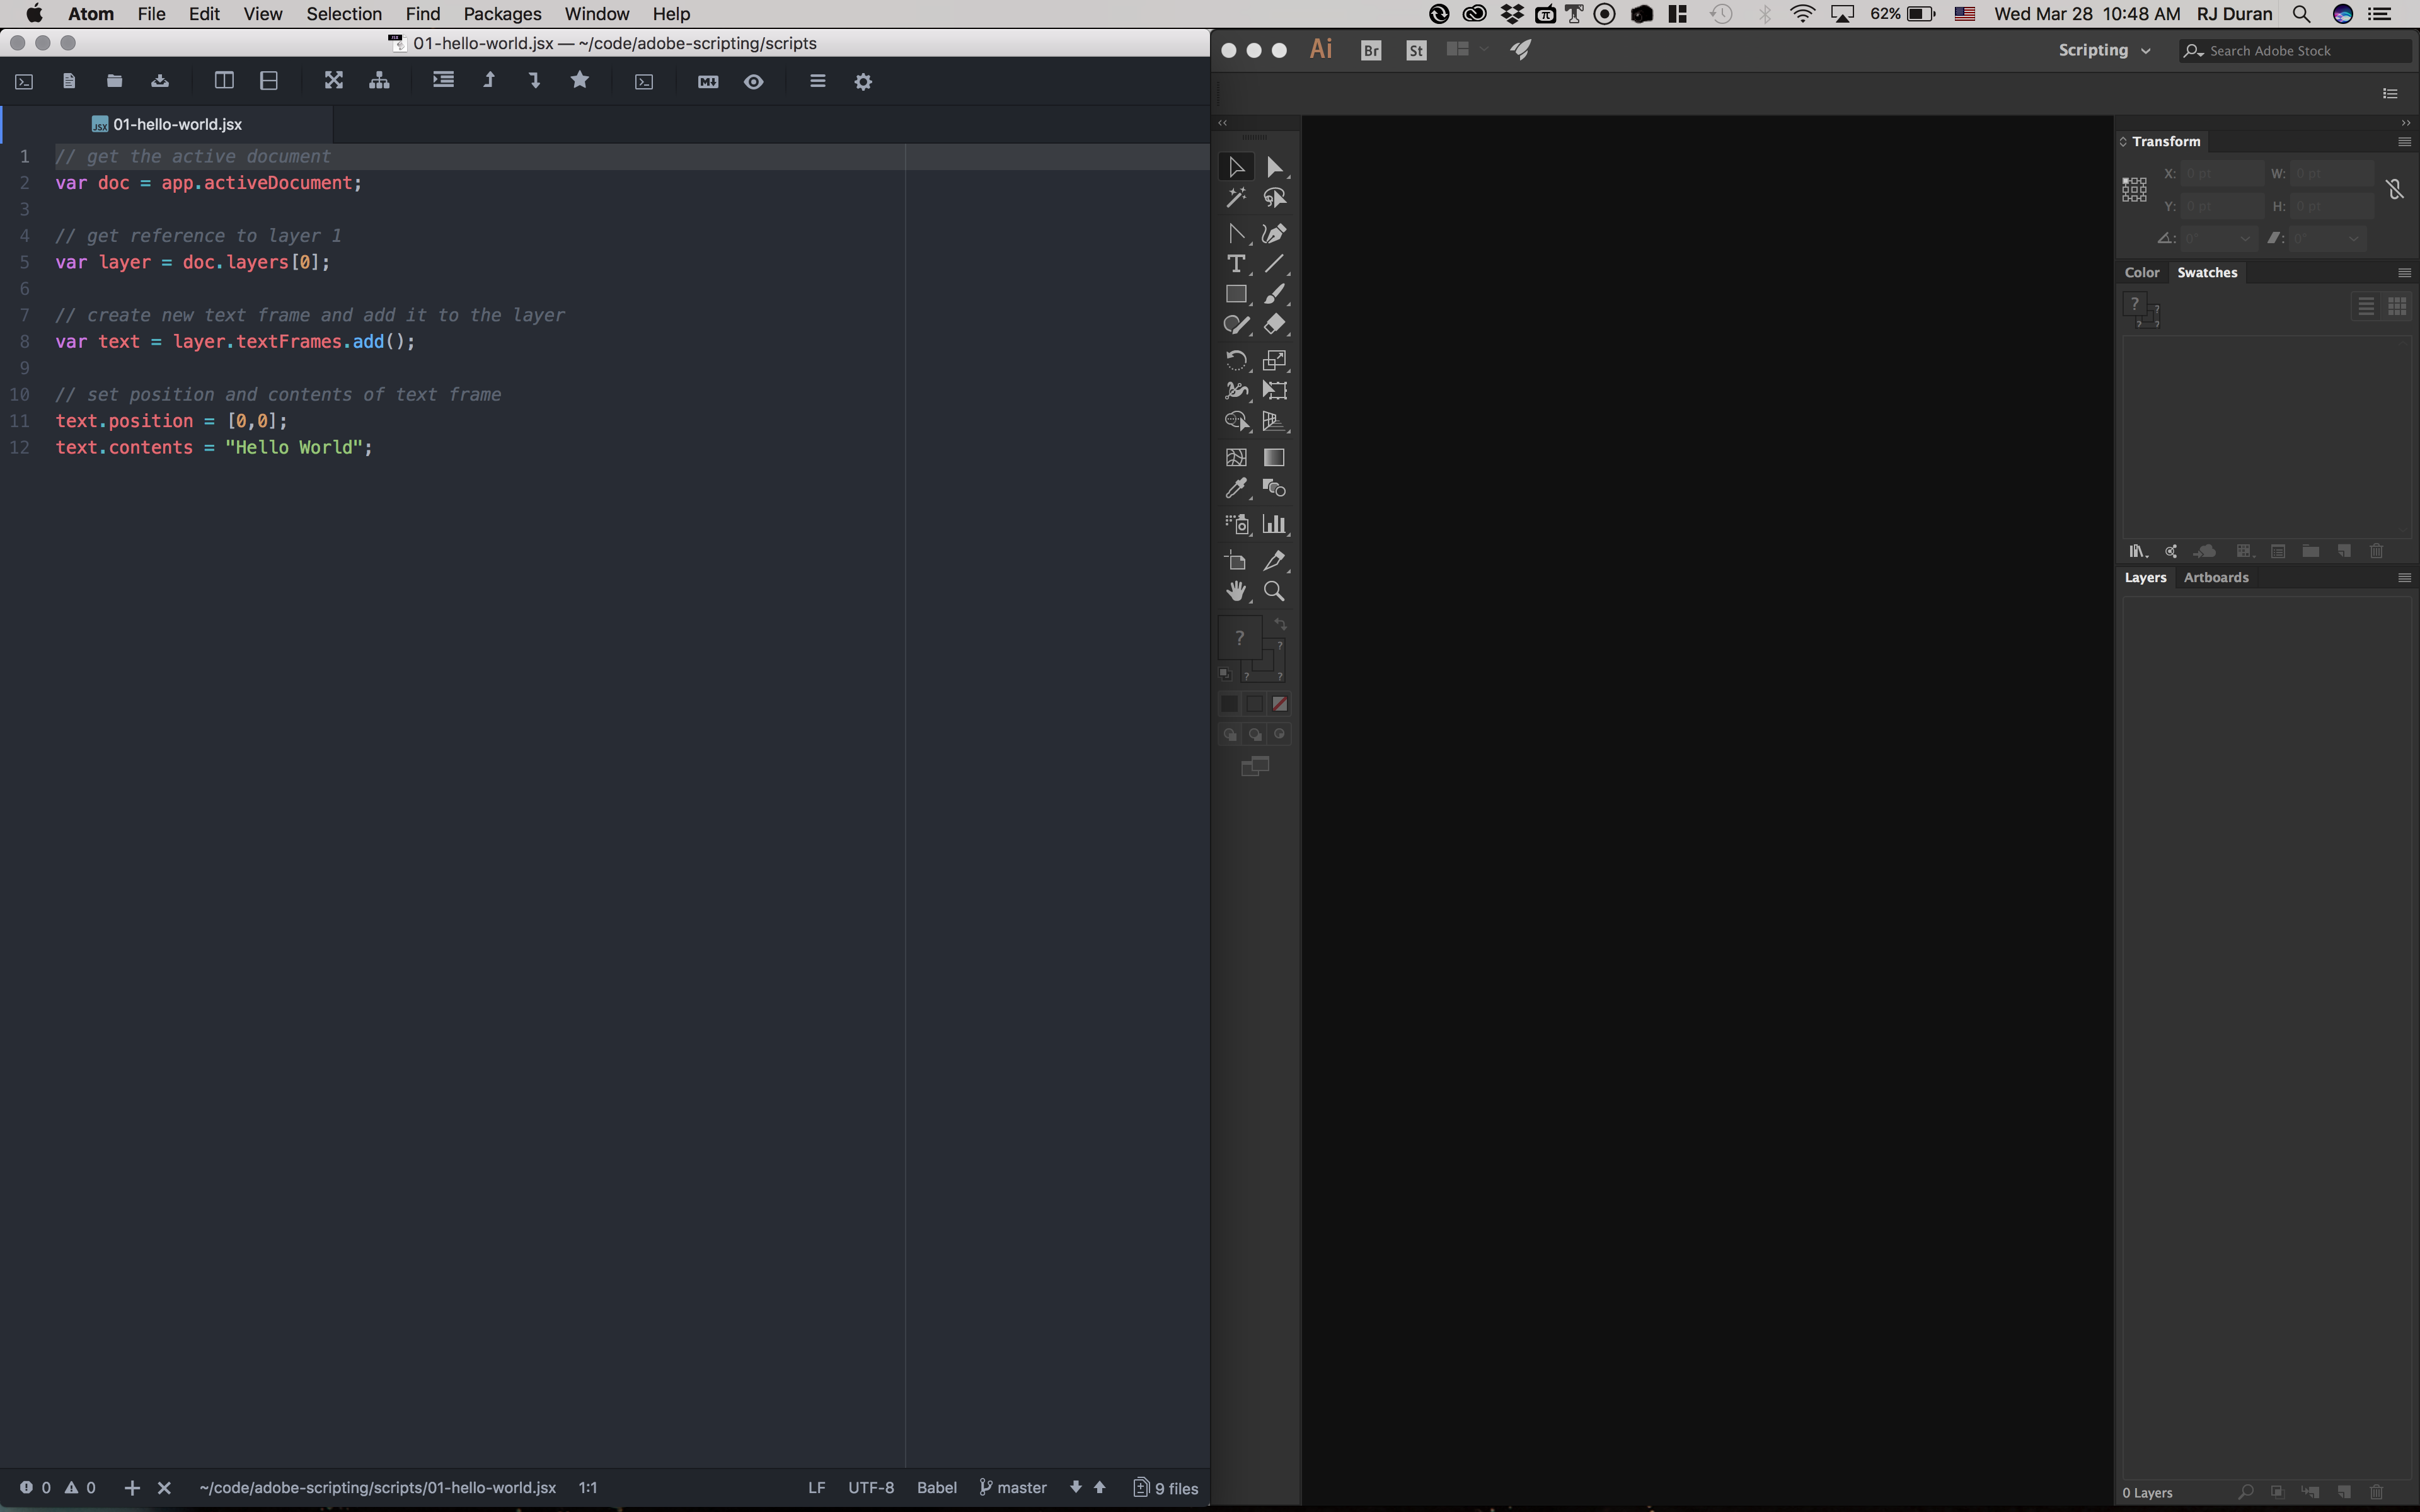Select the Type tool
2420x1512 pixels.
click(x=1236, y=264)
